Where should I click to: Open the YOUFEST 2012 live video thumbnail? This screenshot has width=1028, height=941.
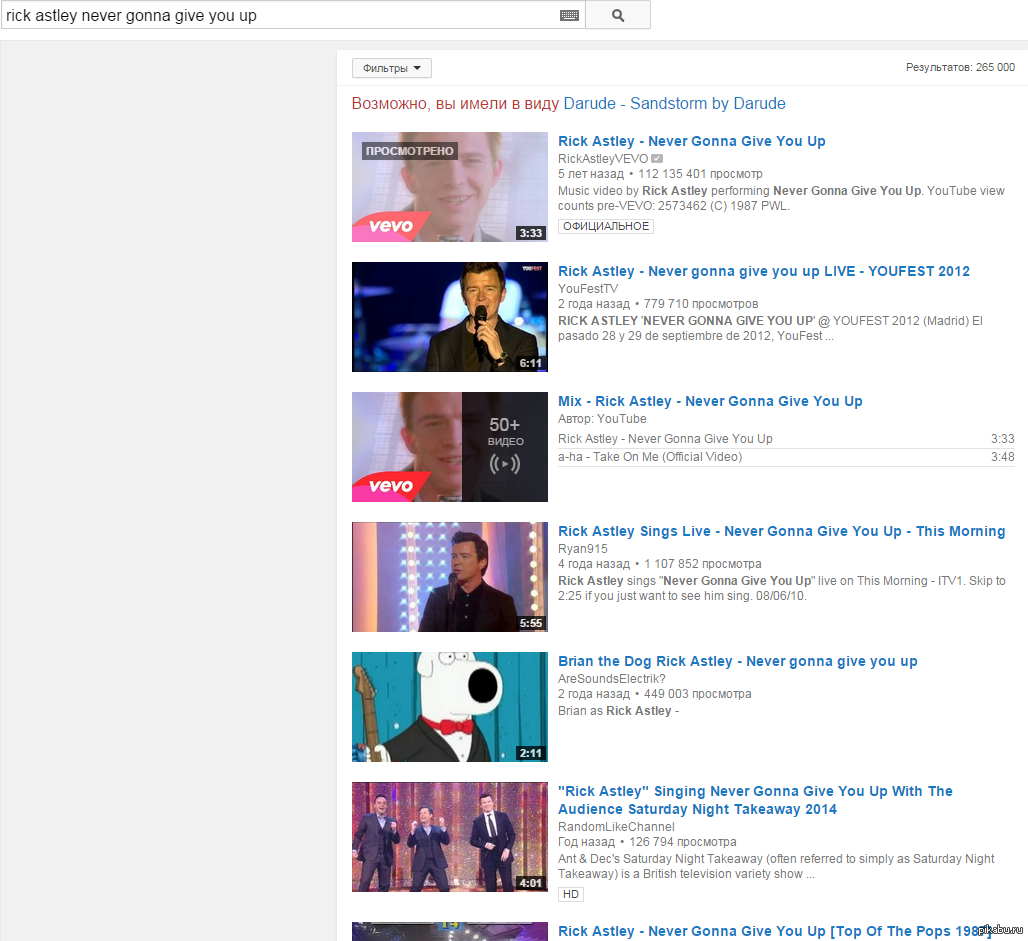(449, 317)
